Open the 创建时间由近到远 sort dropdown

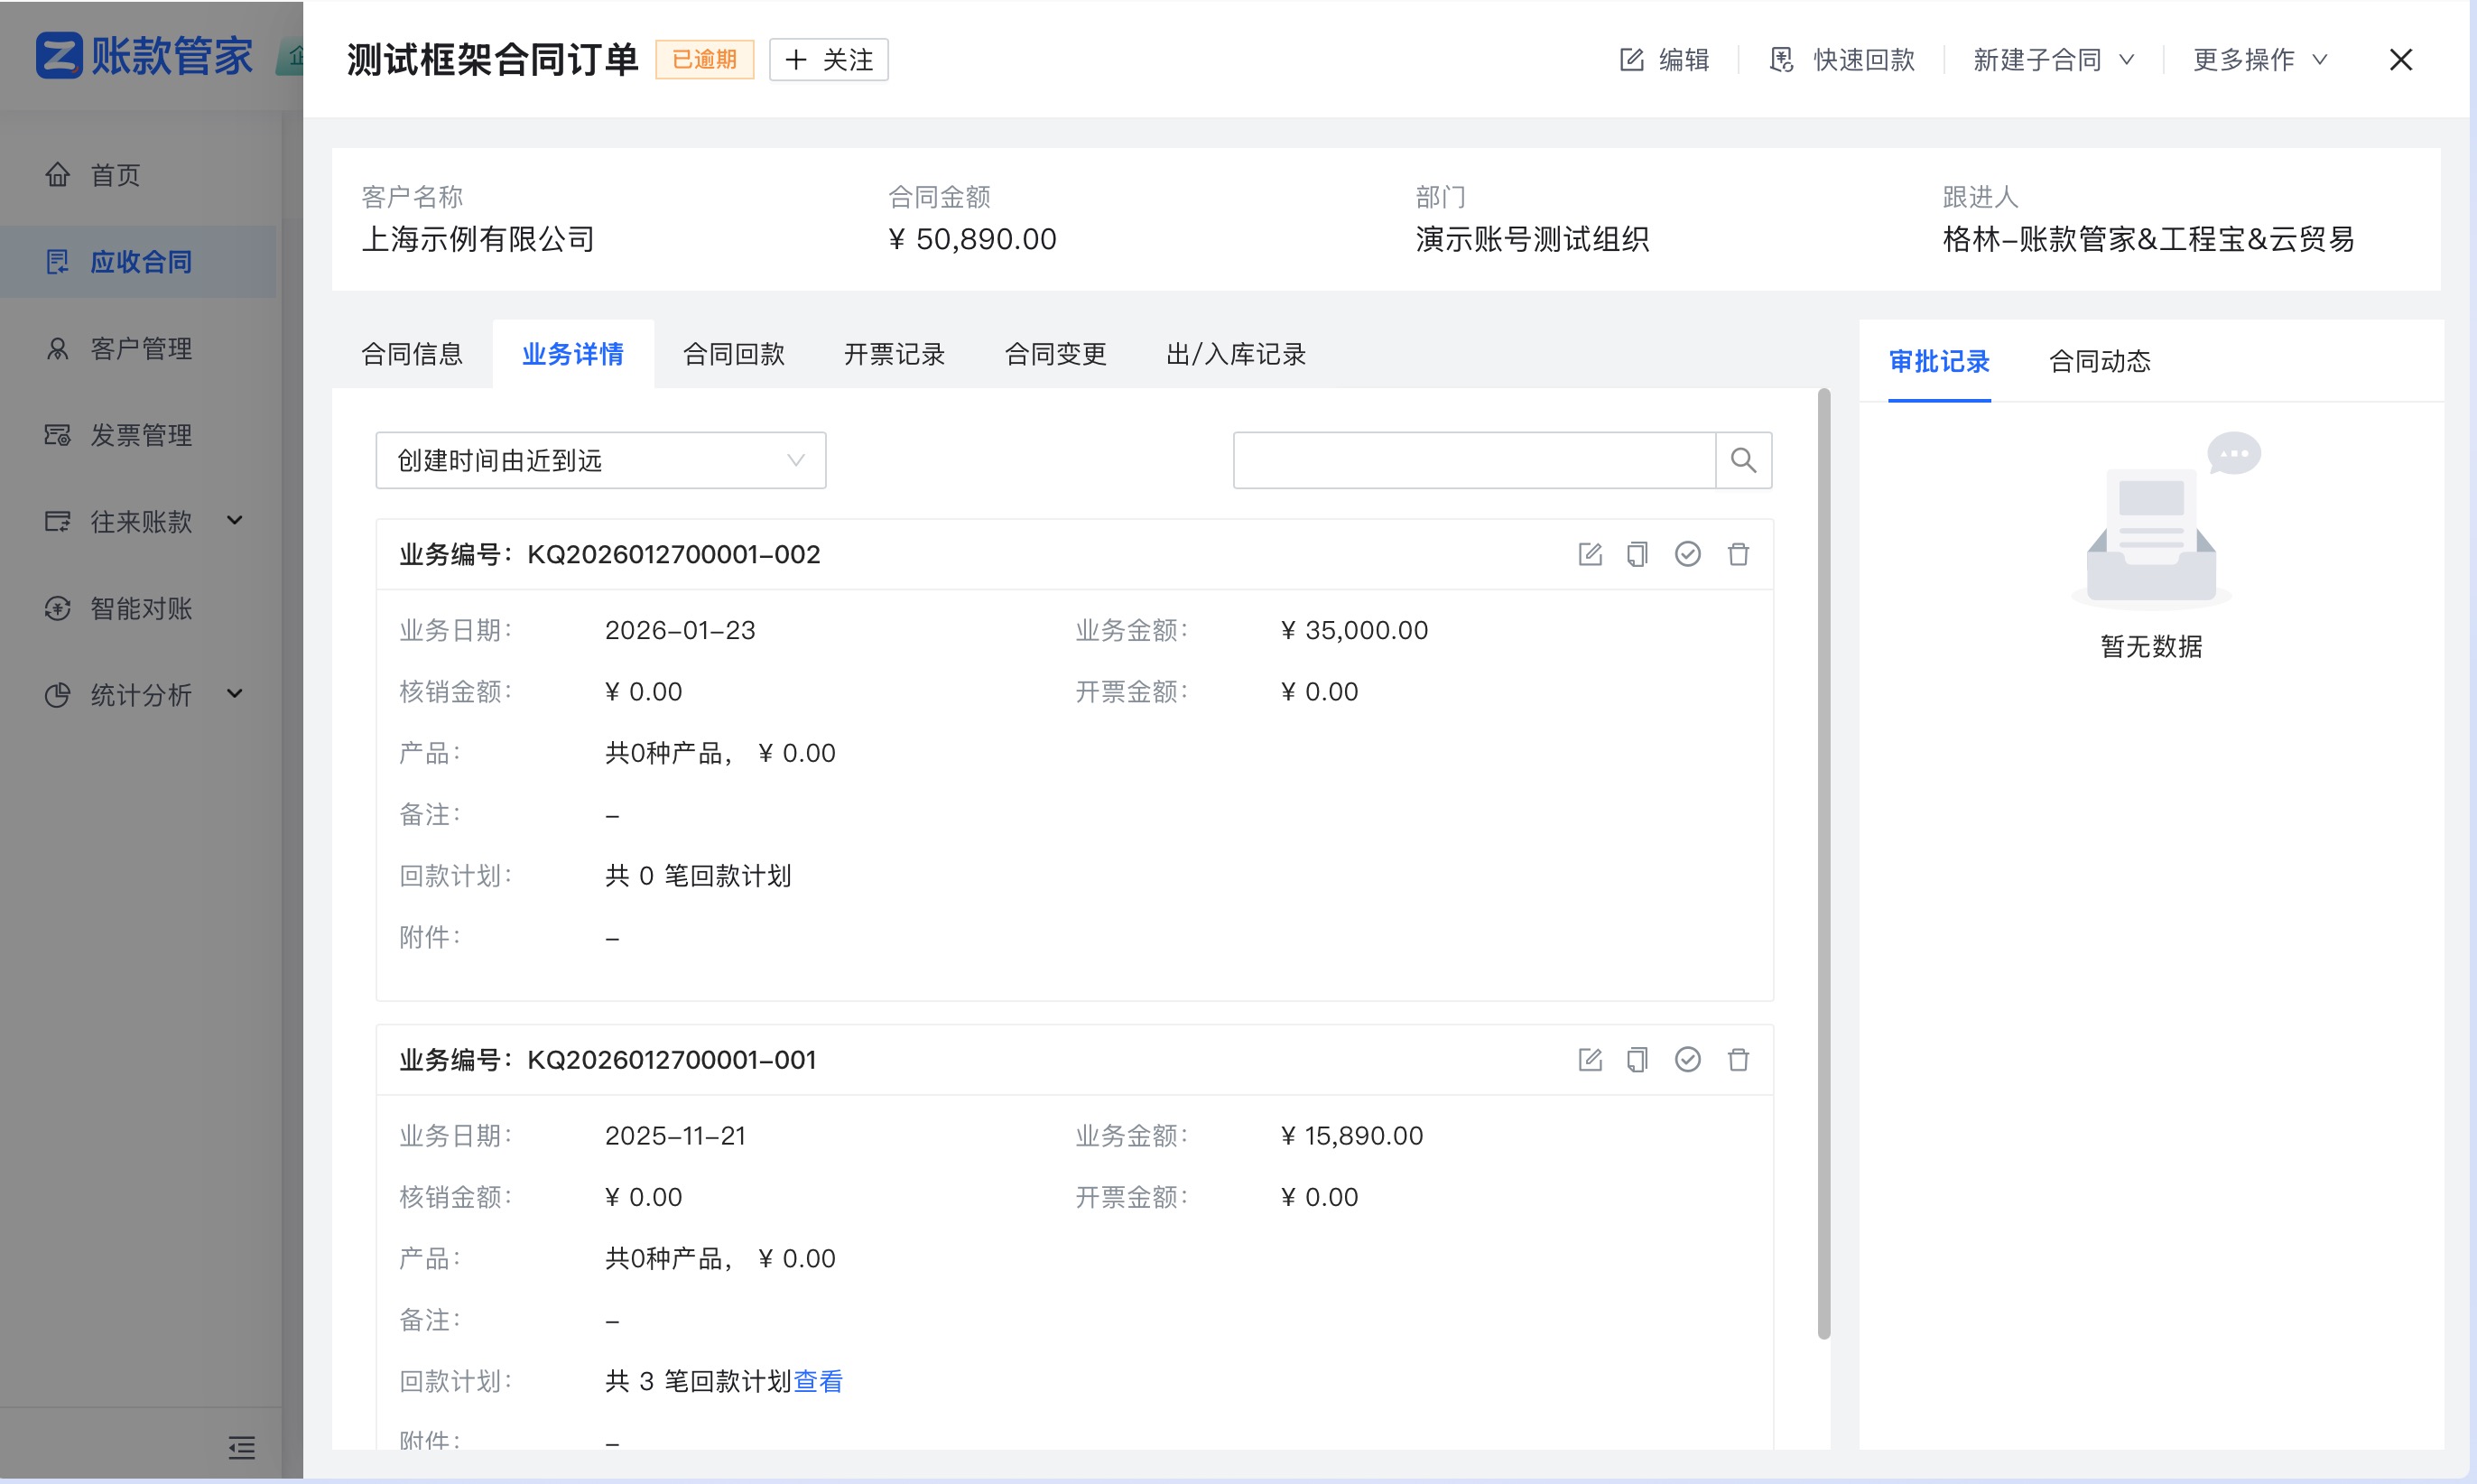600,460
